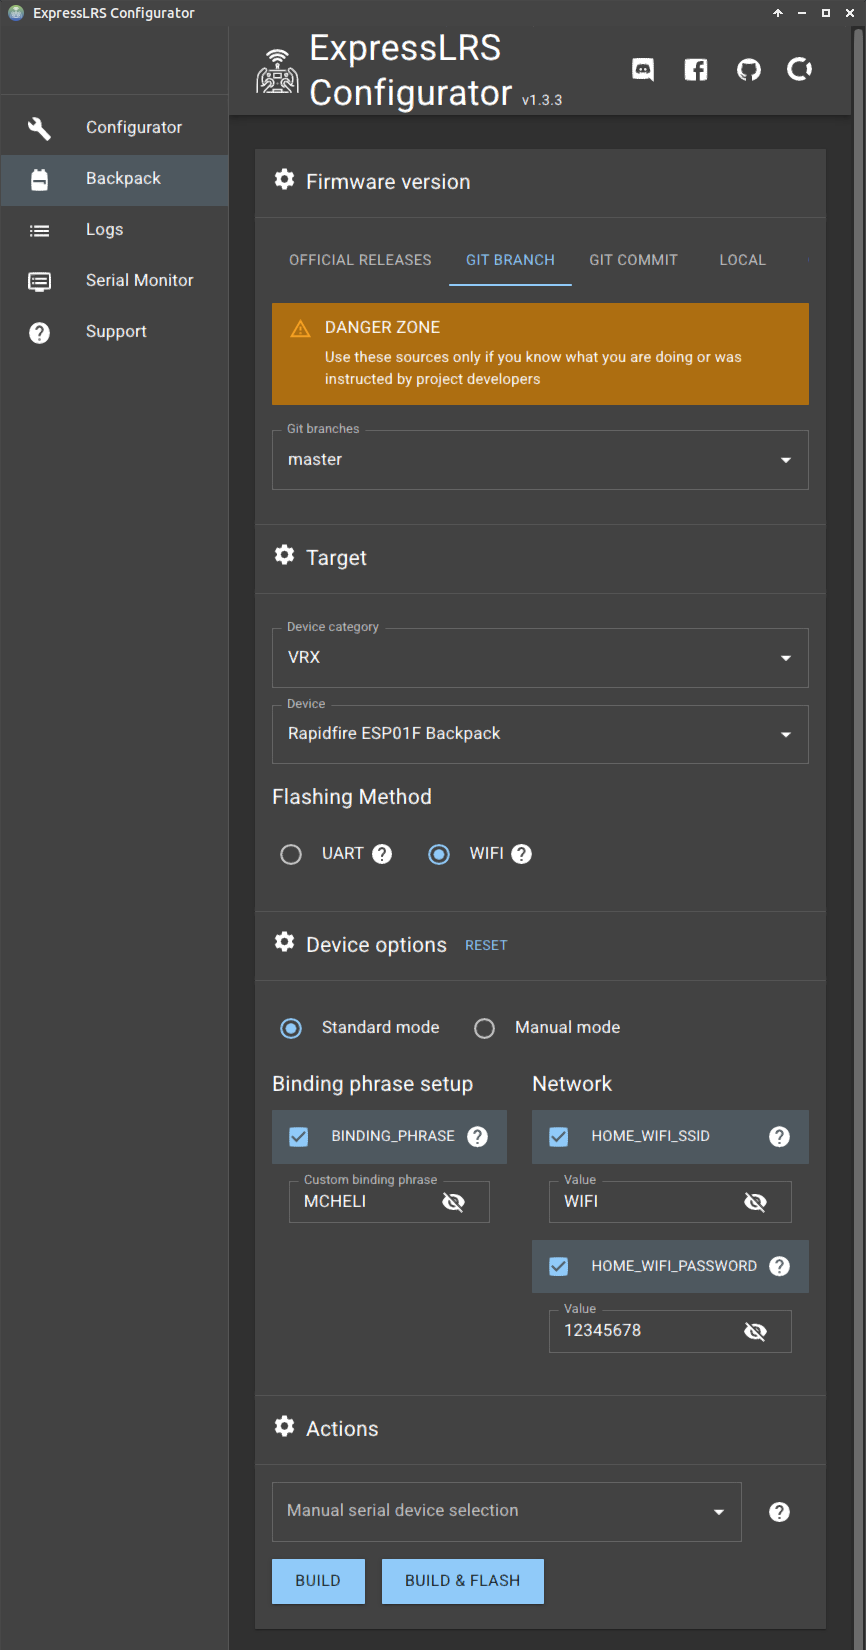Open help for manual serial device selection
This screenshot has width=866, height=1650.
[779, 1512]
